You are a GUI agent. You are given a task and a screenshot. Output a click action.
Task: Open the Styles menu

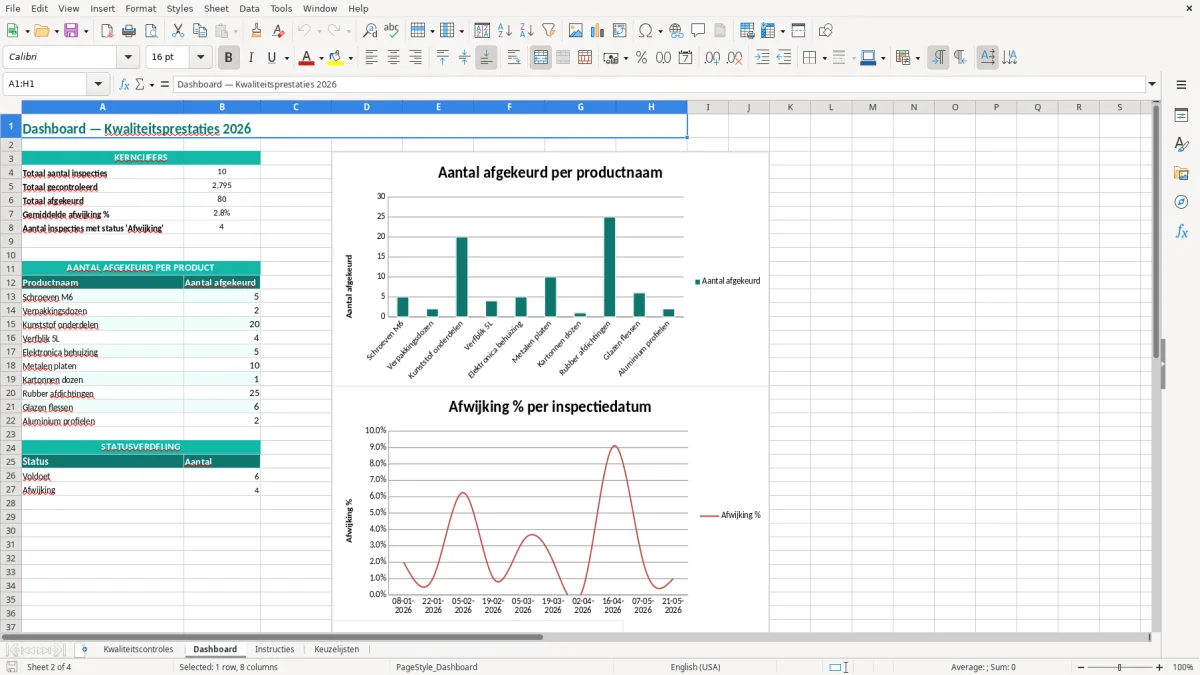(180, 8)
